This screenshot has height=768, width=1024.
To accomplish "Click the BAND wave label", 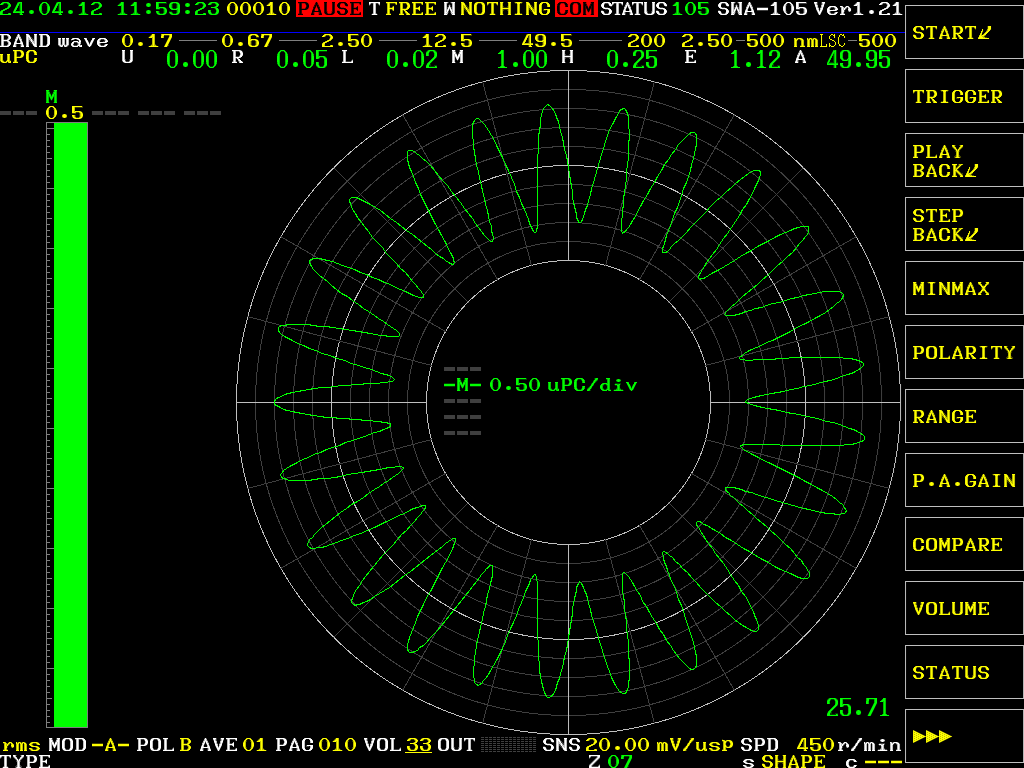I will pos(54,41).
